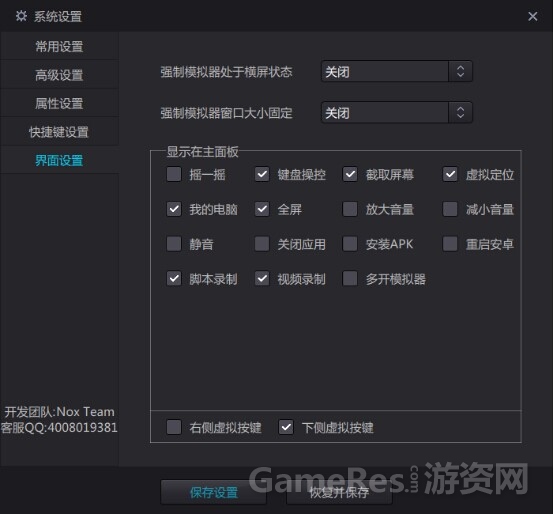Tick the 多开模拟器 checkbox
This screenshot has height=514, width=554.
pyautogui.click(x=350, y=279)
